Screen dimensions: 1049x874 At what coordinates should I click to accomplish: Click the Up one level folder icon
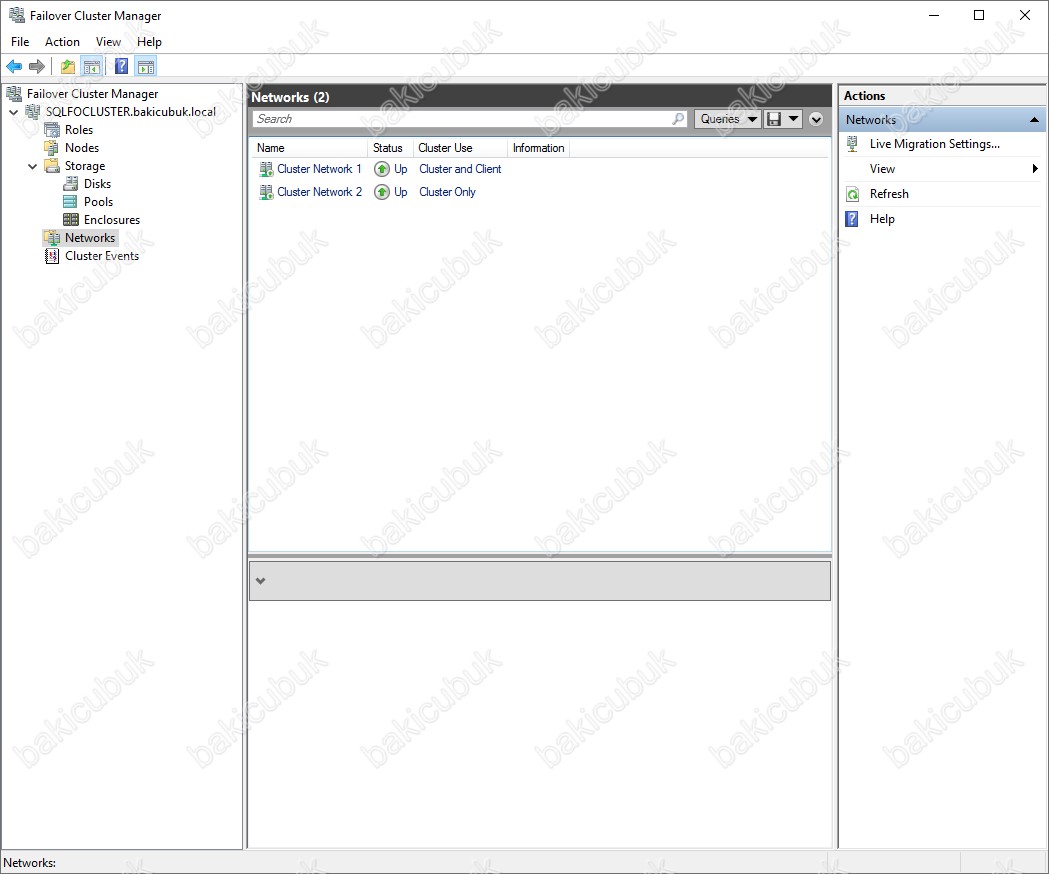[x=68, y=66]
